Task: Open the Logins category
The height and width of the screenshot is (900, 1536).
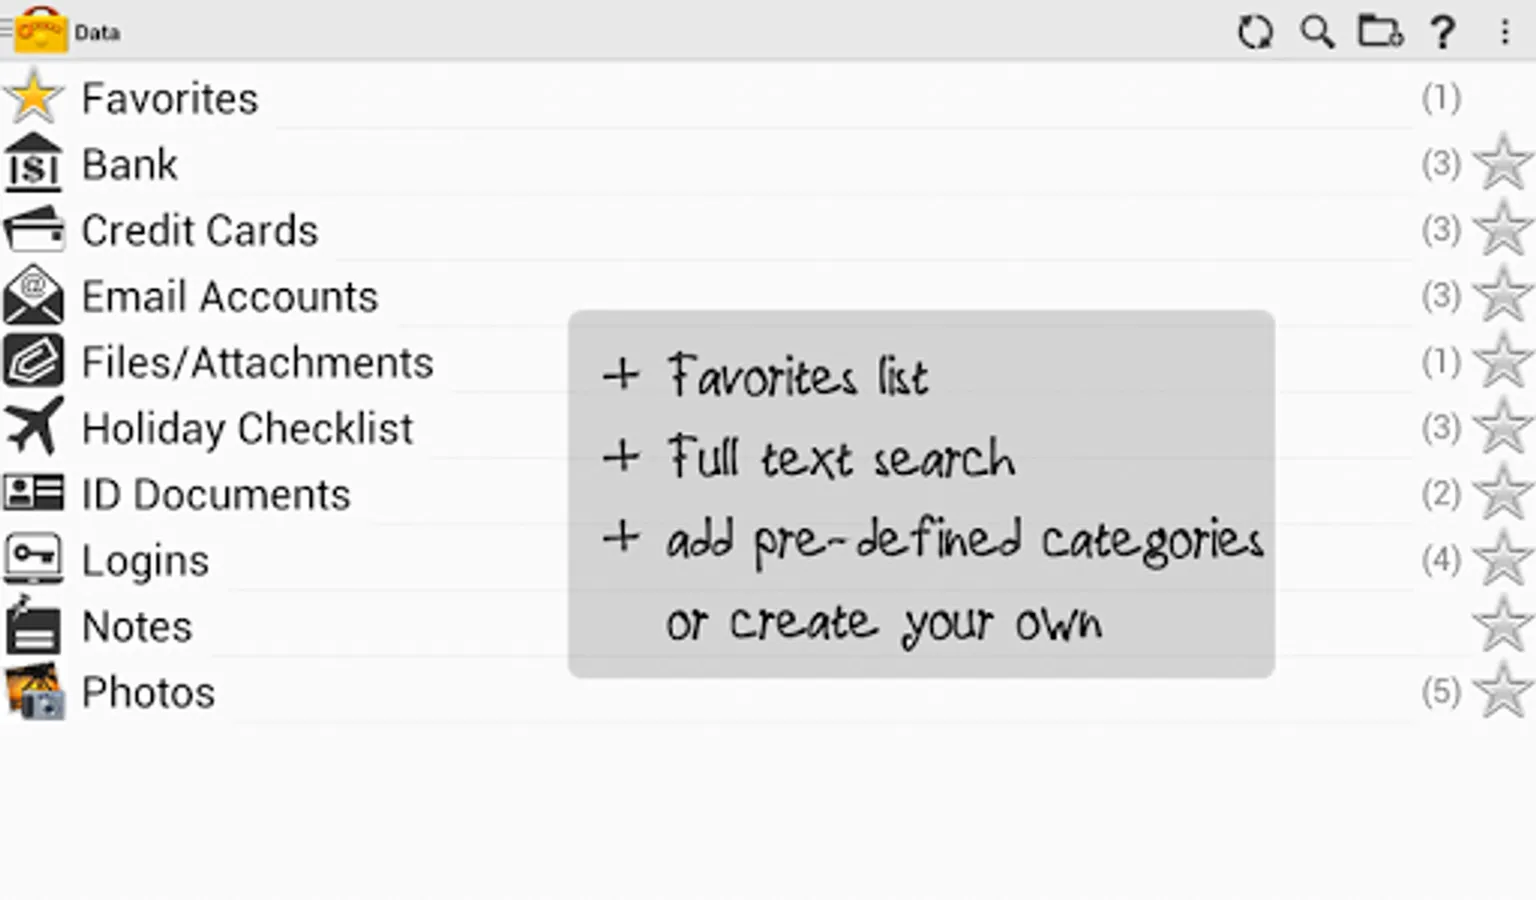Action: 146,560
